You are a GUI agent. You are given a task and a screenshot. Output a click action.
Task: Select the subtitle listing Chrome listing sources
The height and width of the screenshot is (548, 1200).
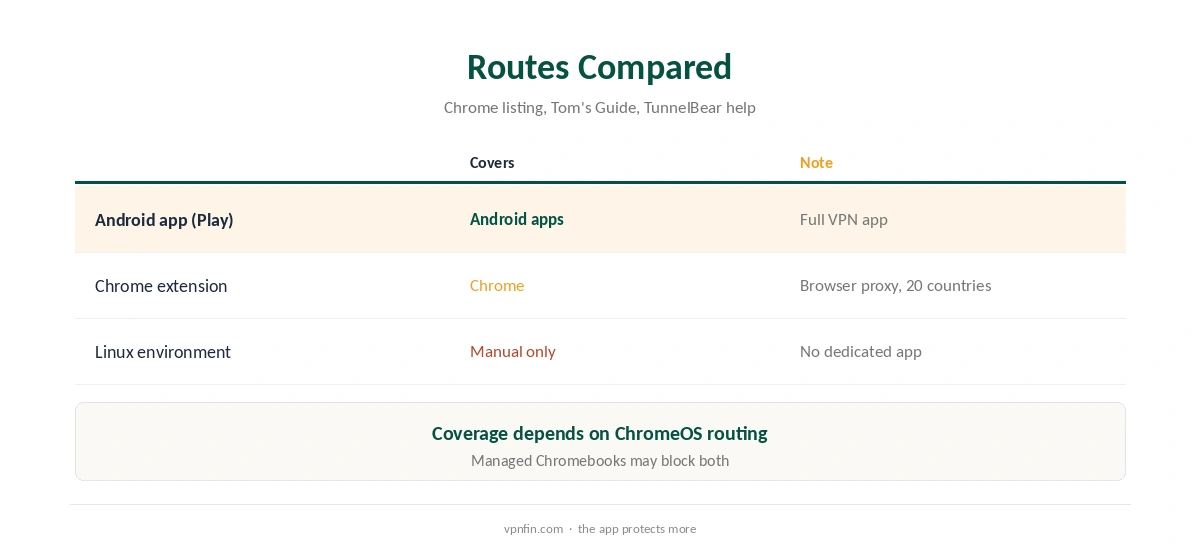[x=599, y=107]
